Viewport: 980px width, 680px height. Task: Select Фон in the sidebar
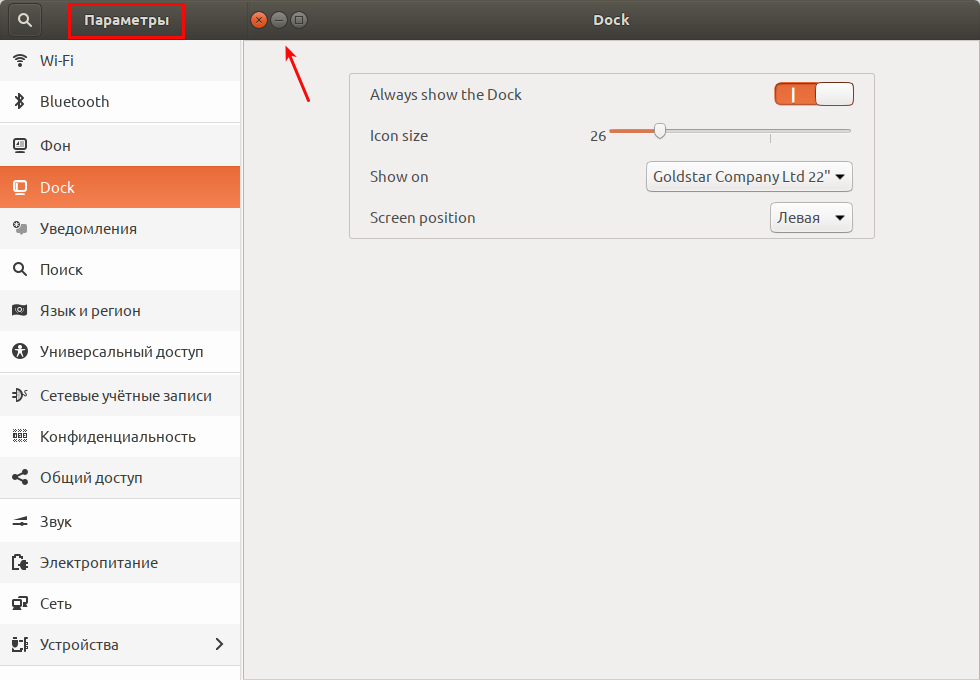click(120, 146)
